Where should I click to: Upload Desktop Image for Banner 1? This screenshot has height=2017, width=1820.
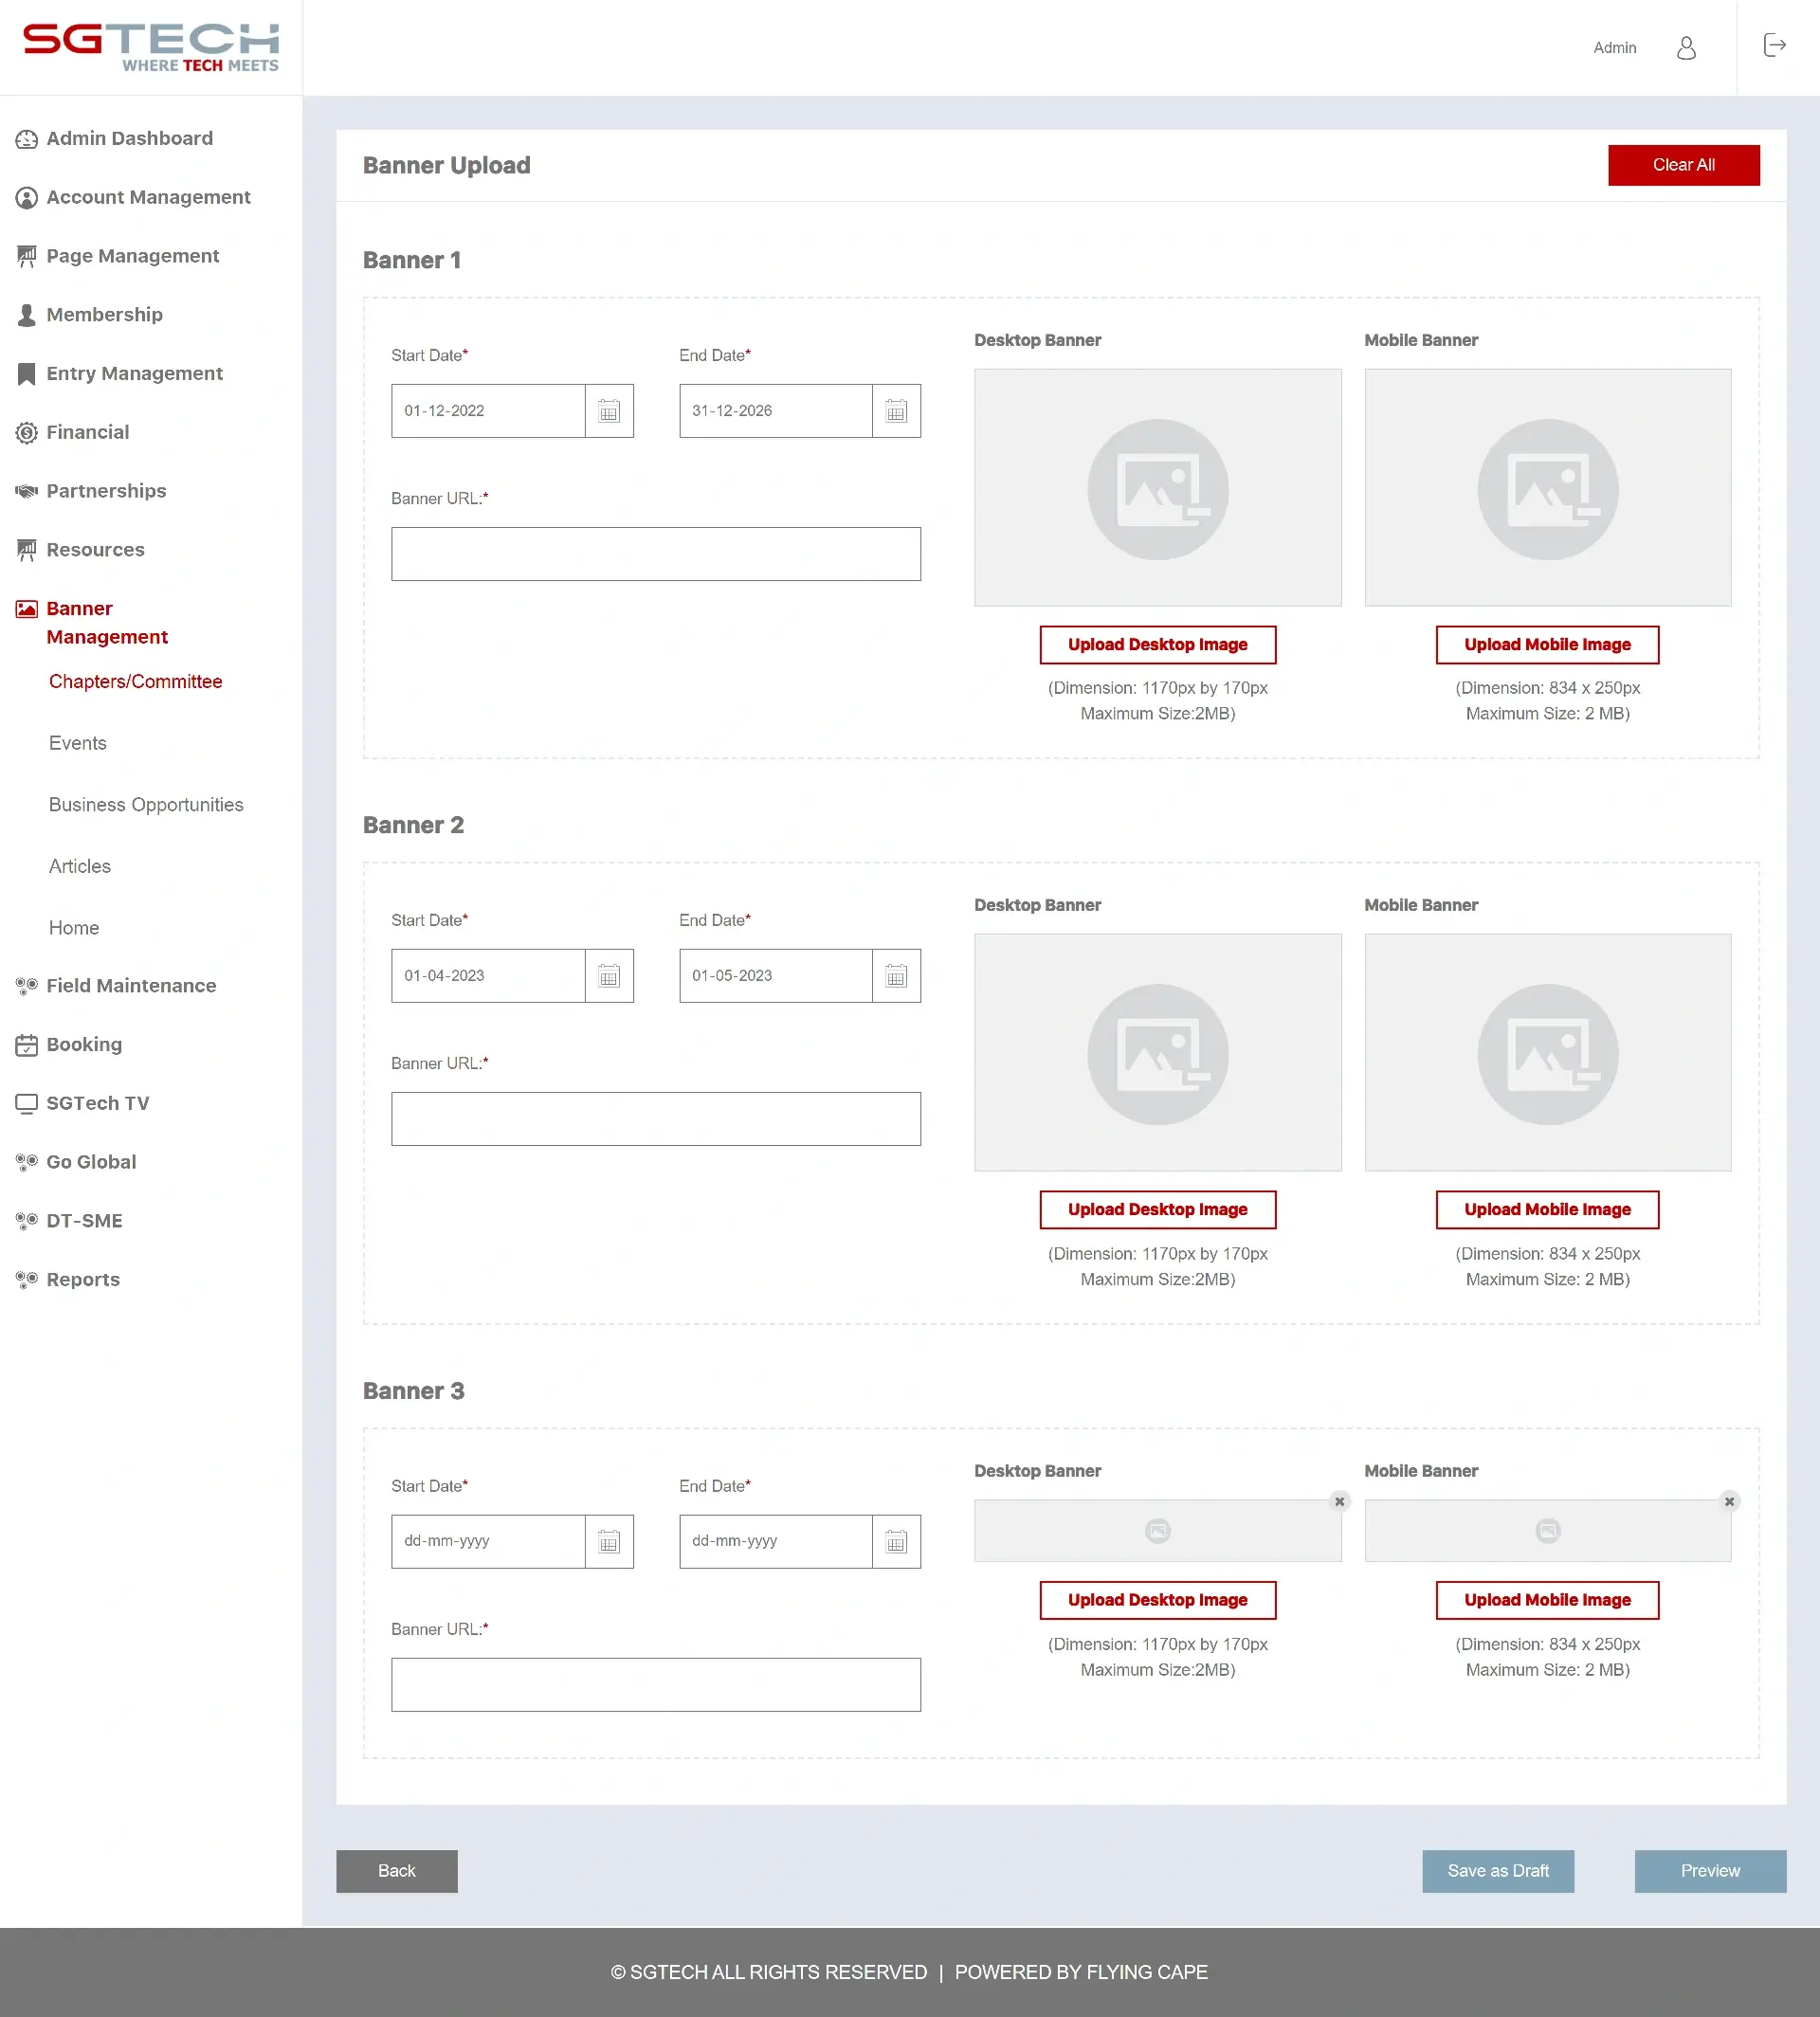[x=1157, y=644]
